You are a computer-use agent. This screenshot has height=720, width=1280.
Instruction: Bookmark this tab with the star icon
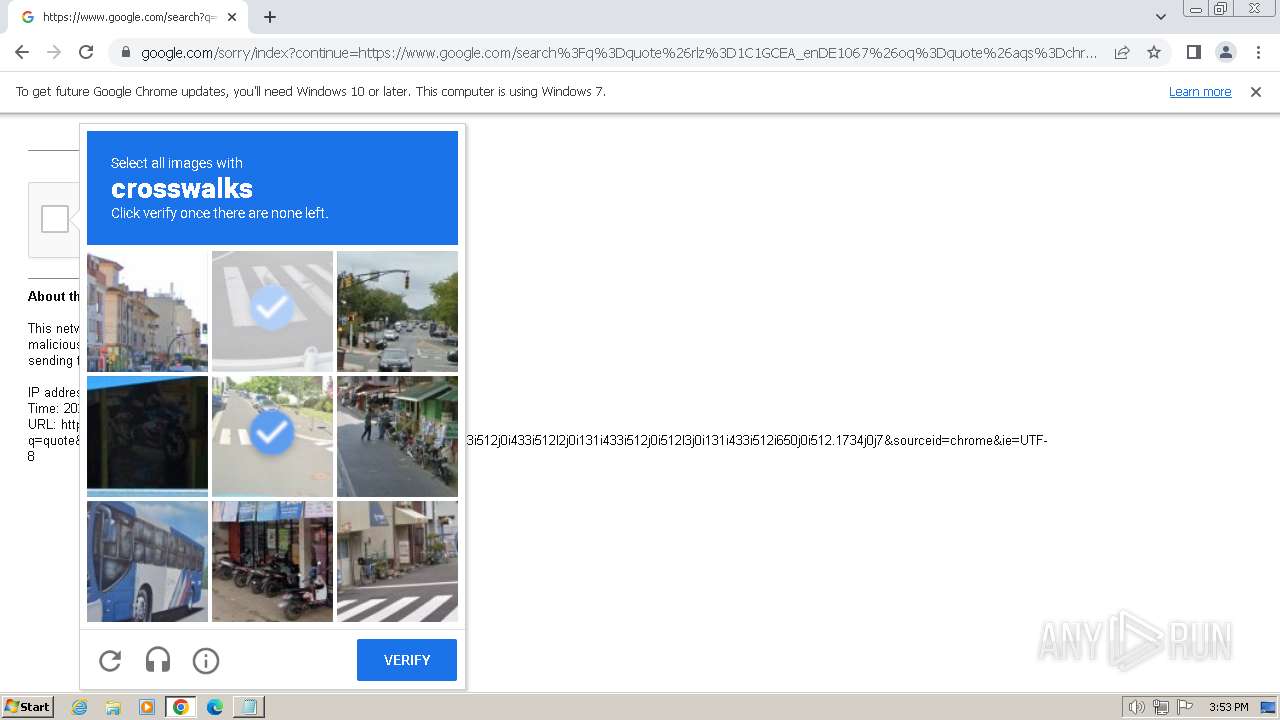point(1154,52)
